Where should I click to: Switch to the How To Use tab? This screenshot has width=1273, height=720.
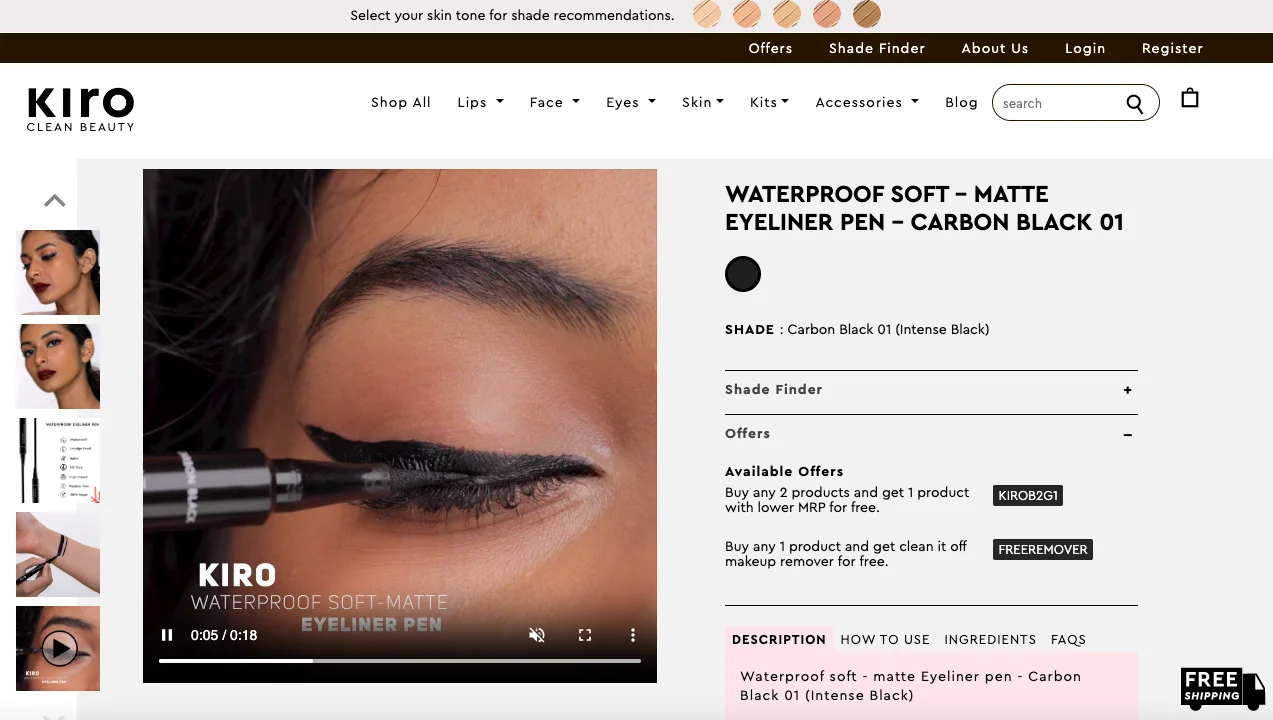(x=885, y=639)
